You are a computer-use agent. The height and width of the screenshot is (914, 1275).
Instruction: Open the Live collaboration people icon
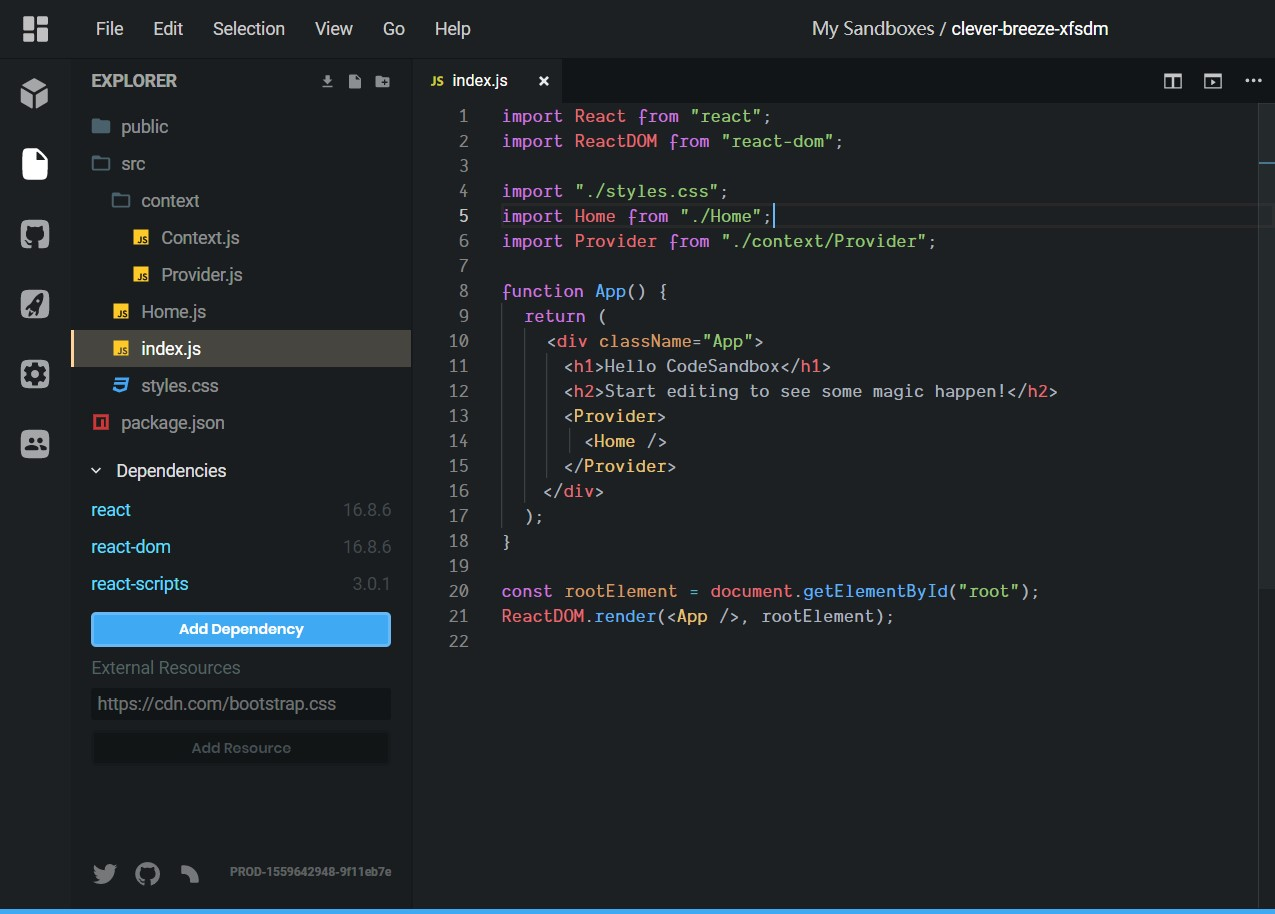tap(35, 443)
